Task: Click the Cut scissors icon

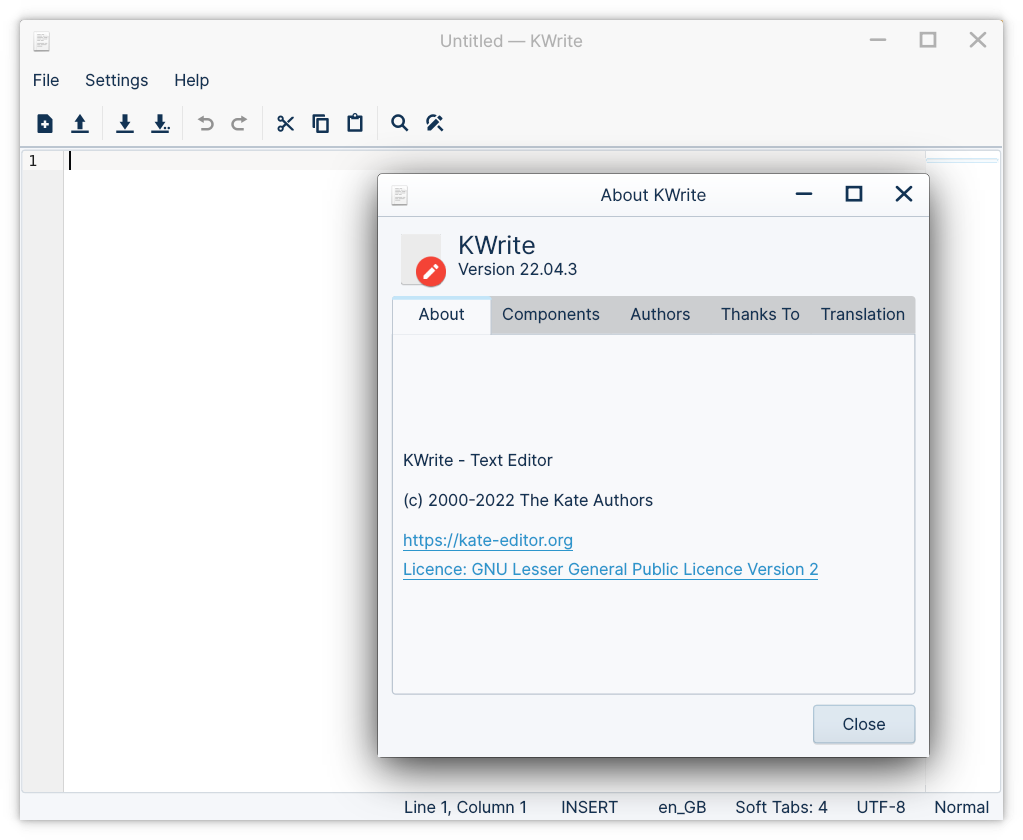Action: pyautogui.click(x=285, y=123)
